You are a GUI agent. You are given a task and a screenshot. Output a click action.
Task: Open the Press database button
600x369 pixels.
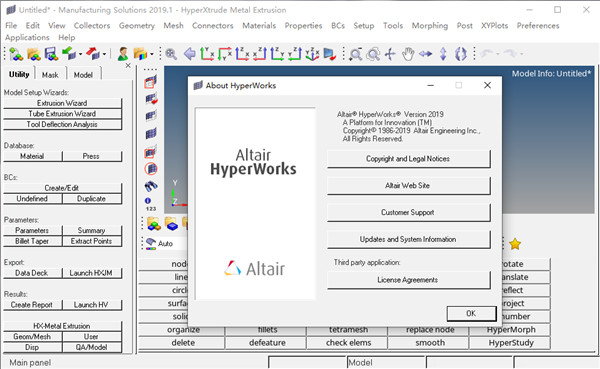[x=91, y=156]
